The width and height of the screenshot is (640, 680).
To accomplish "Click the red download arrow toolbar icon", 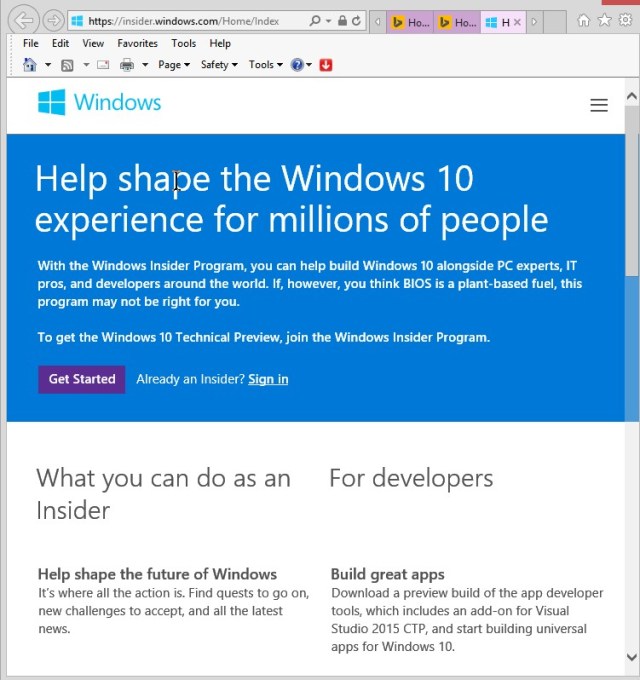I will coord(326,65).
